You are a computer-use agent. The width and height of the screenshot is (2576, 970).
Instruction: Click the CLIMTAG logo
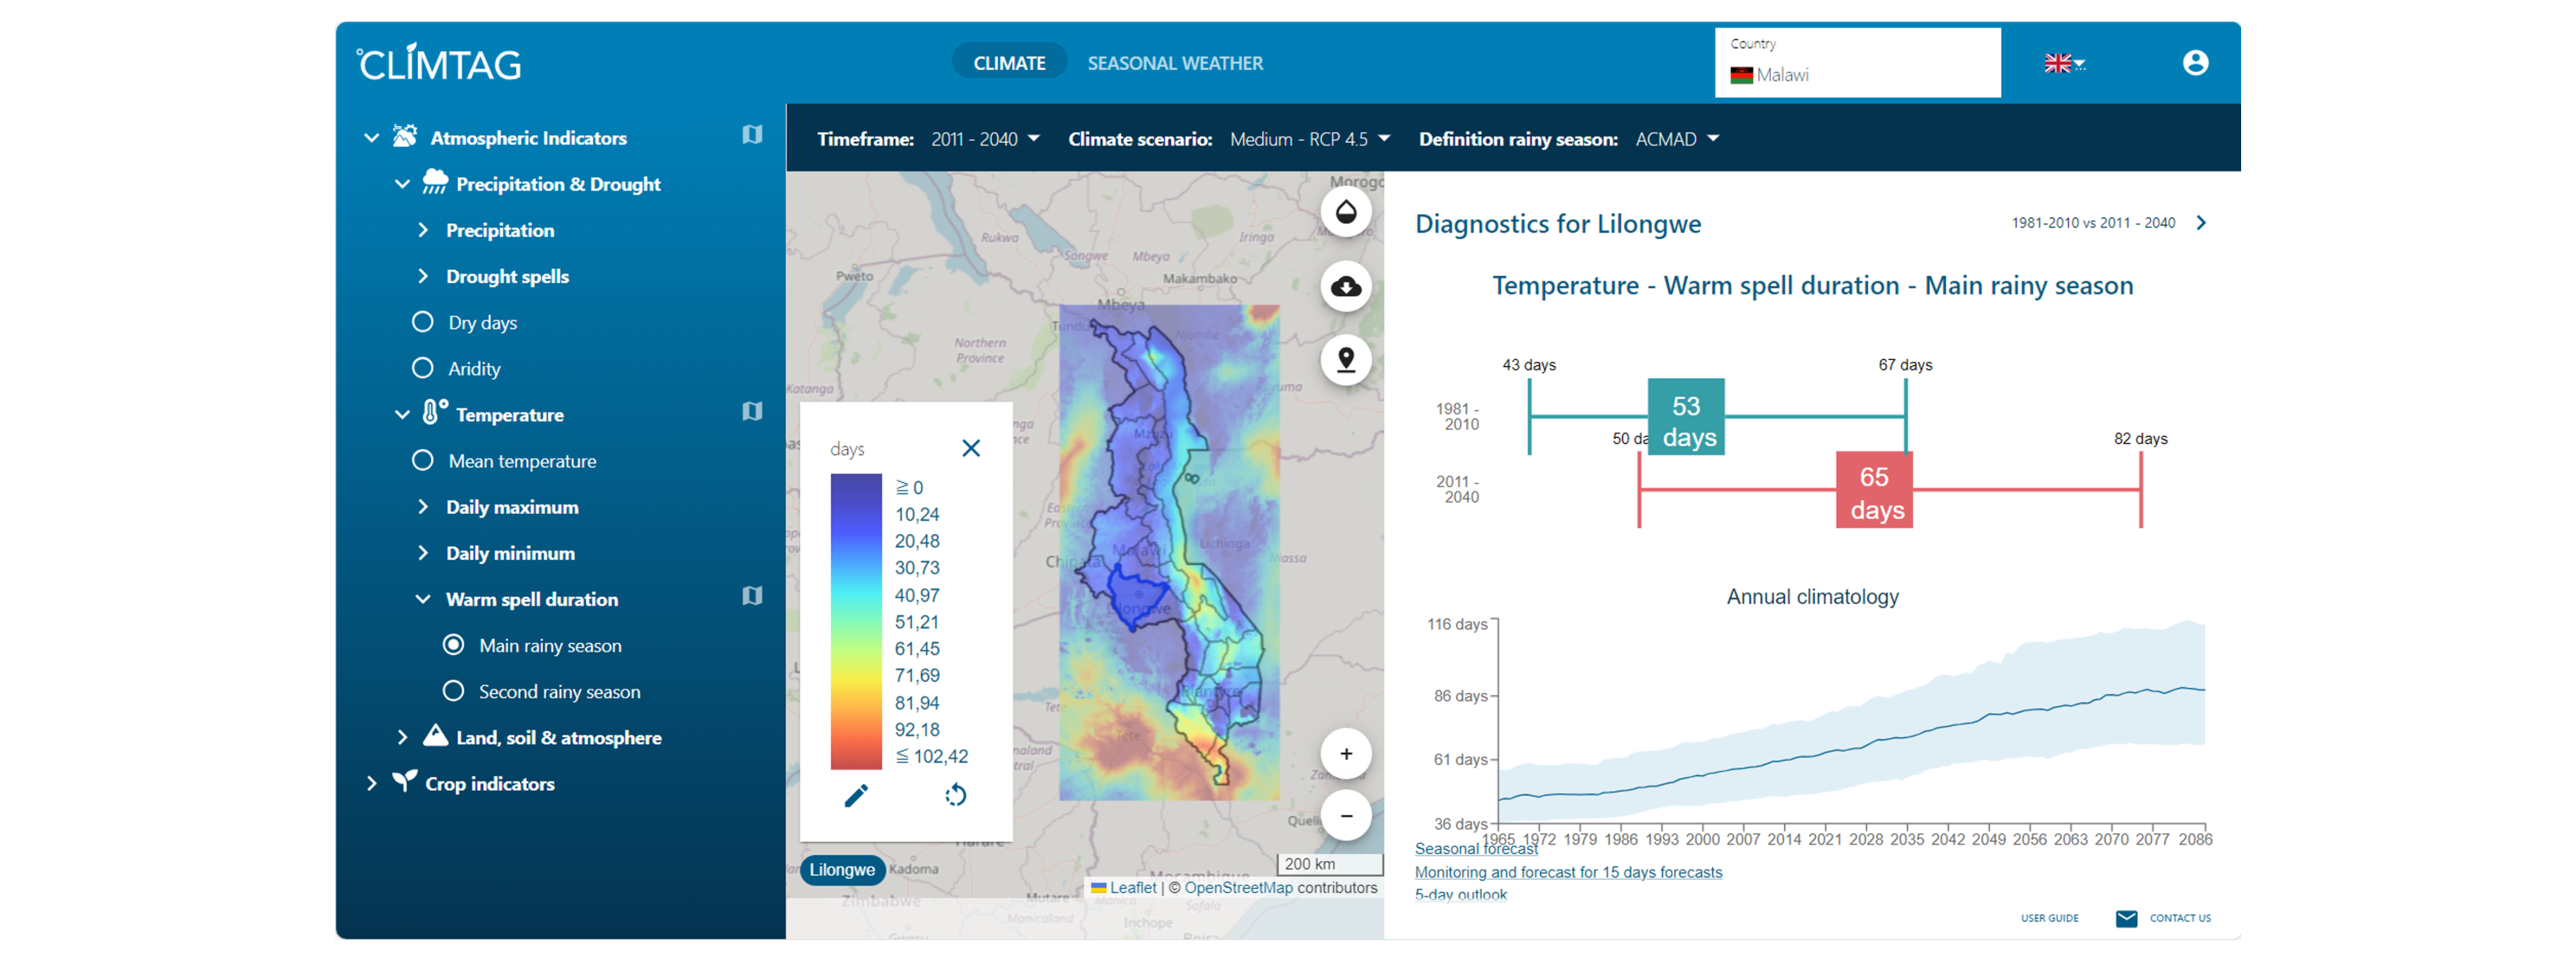(x=439, y=63)
